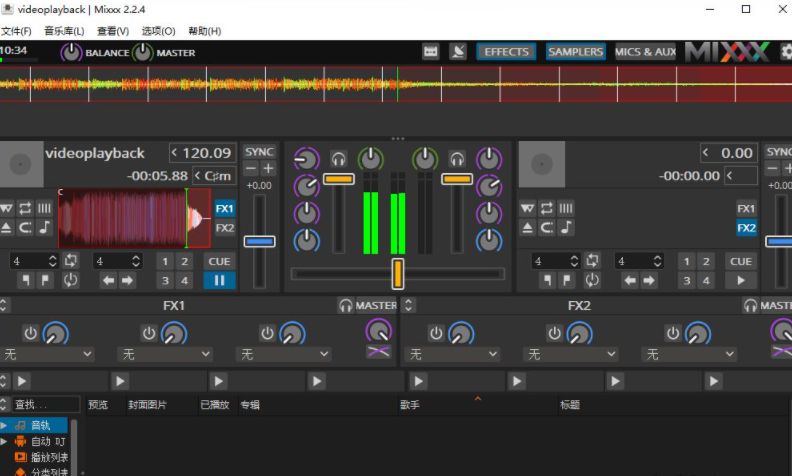Set the loop-out marker on left deck
Viewport: 792px width, 476px height.
pyautogui.click(x=45, y=280)
